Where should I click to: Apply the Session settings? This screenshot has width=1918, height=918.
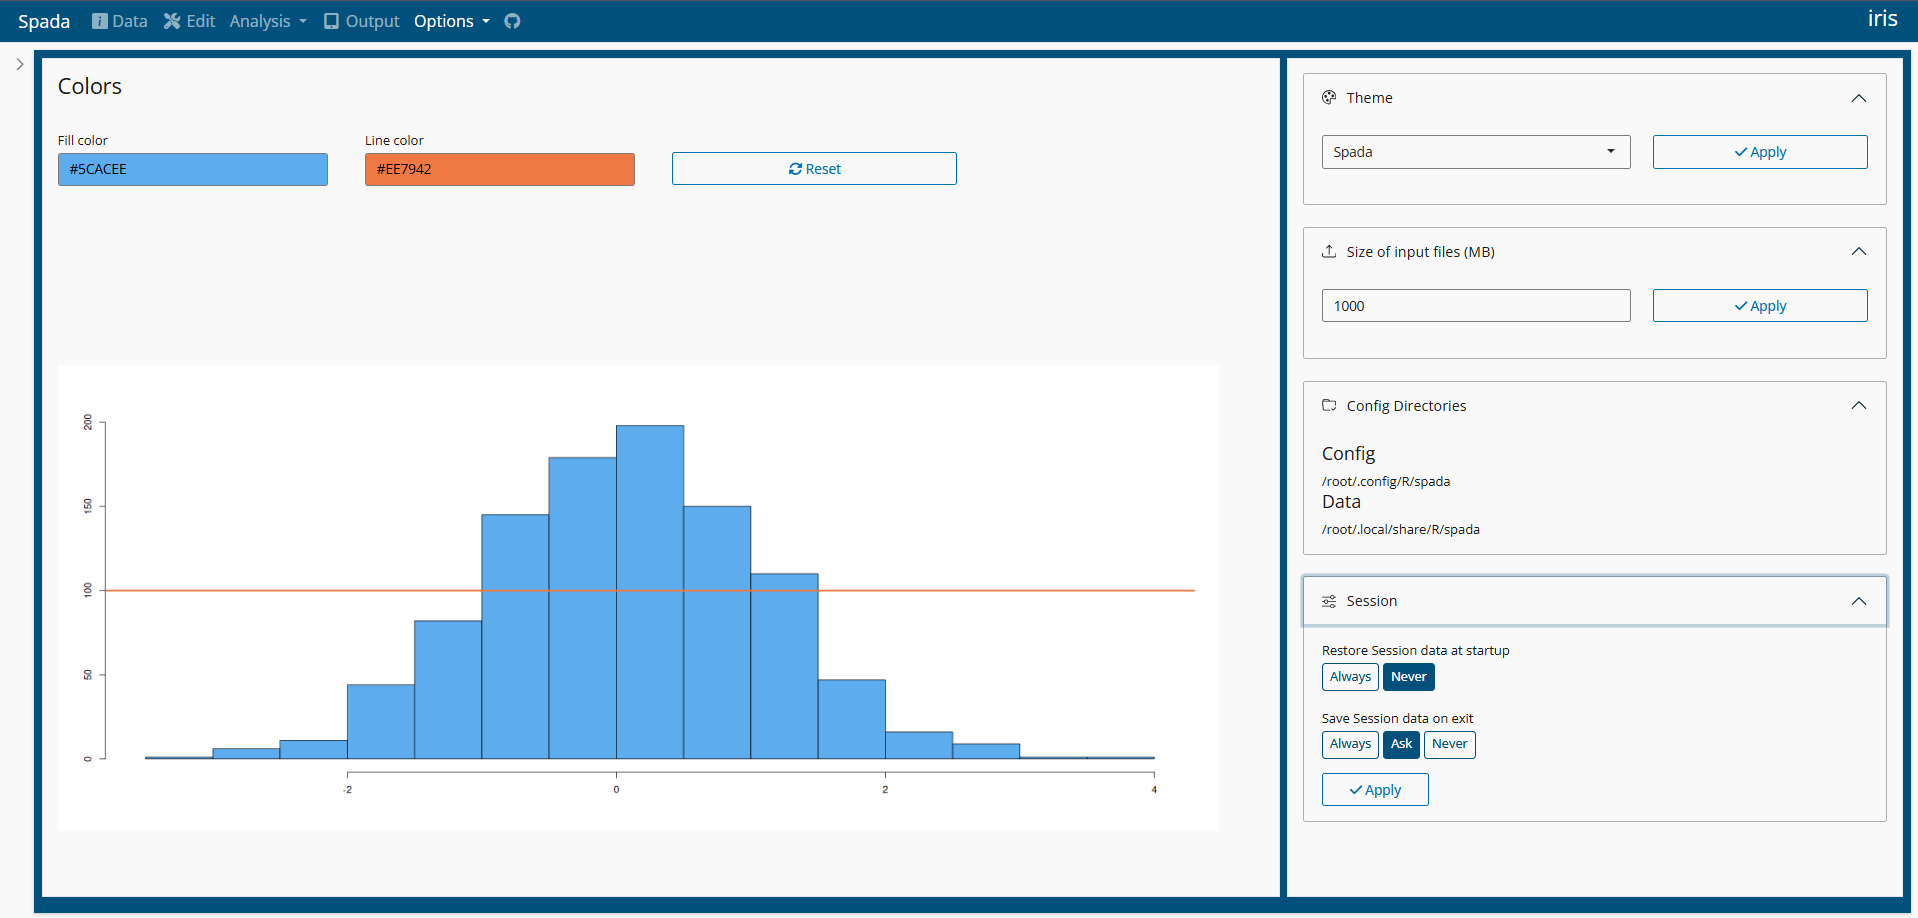(1375, 790)
